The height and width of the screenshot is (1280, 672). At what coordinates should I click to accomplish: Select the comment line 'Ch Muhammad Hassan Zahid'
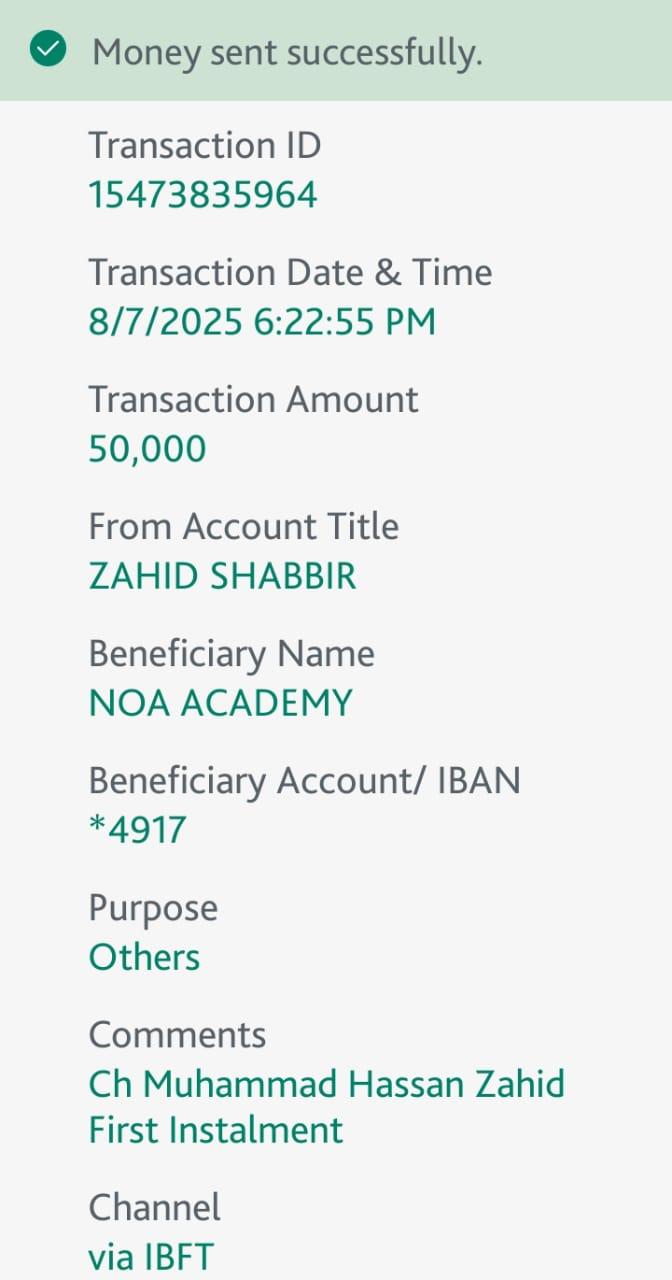pos(326,1084)
